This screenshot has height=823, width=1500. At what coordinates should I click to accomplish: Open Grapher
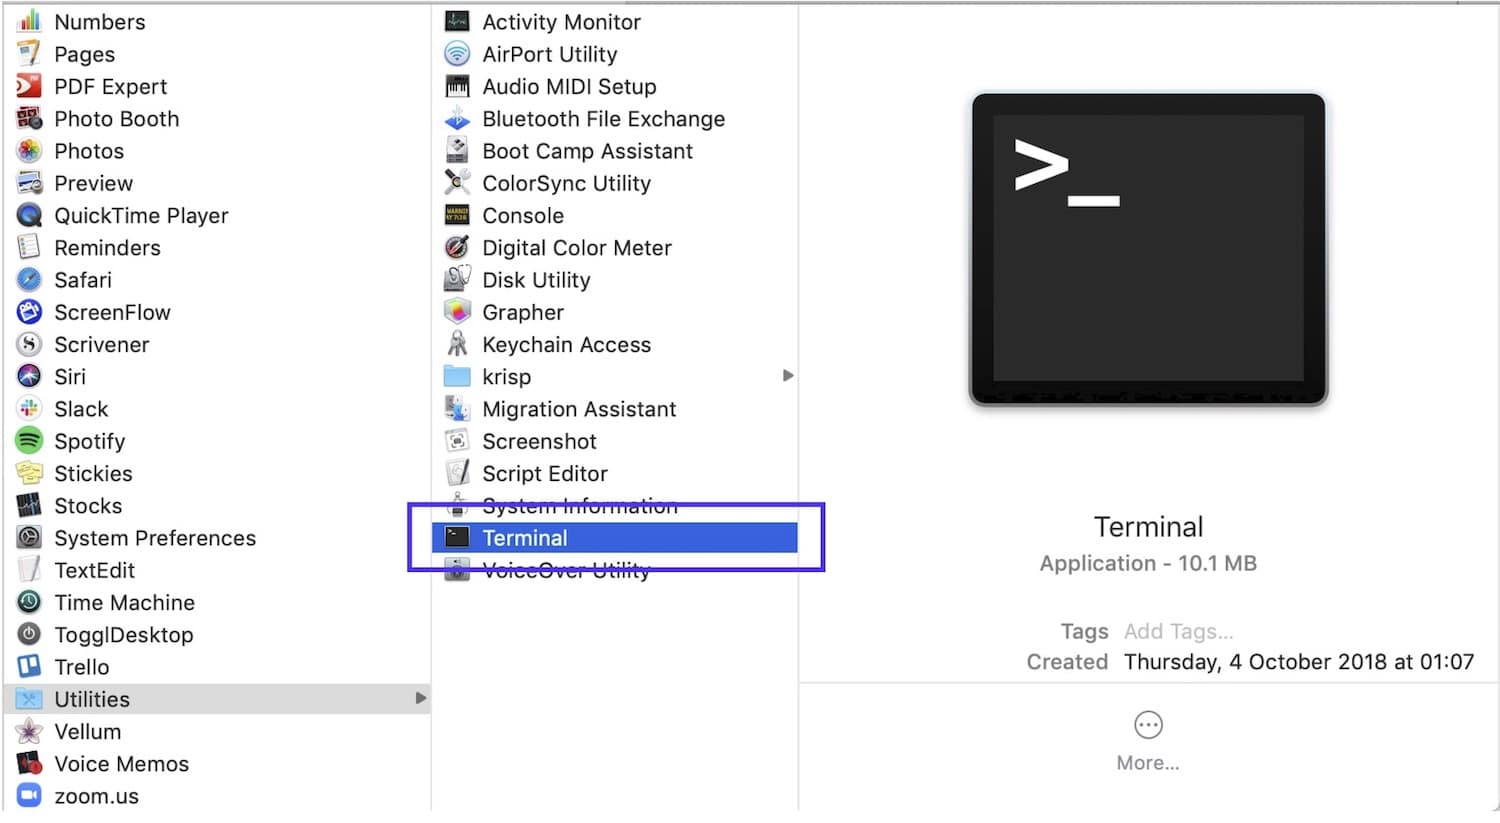point(522,312)
